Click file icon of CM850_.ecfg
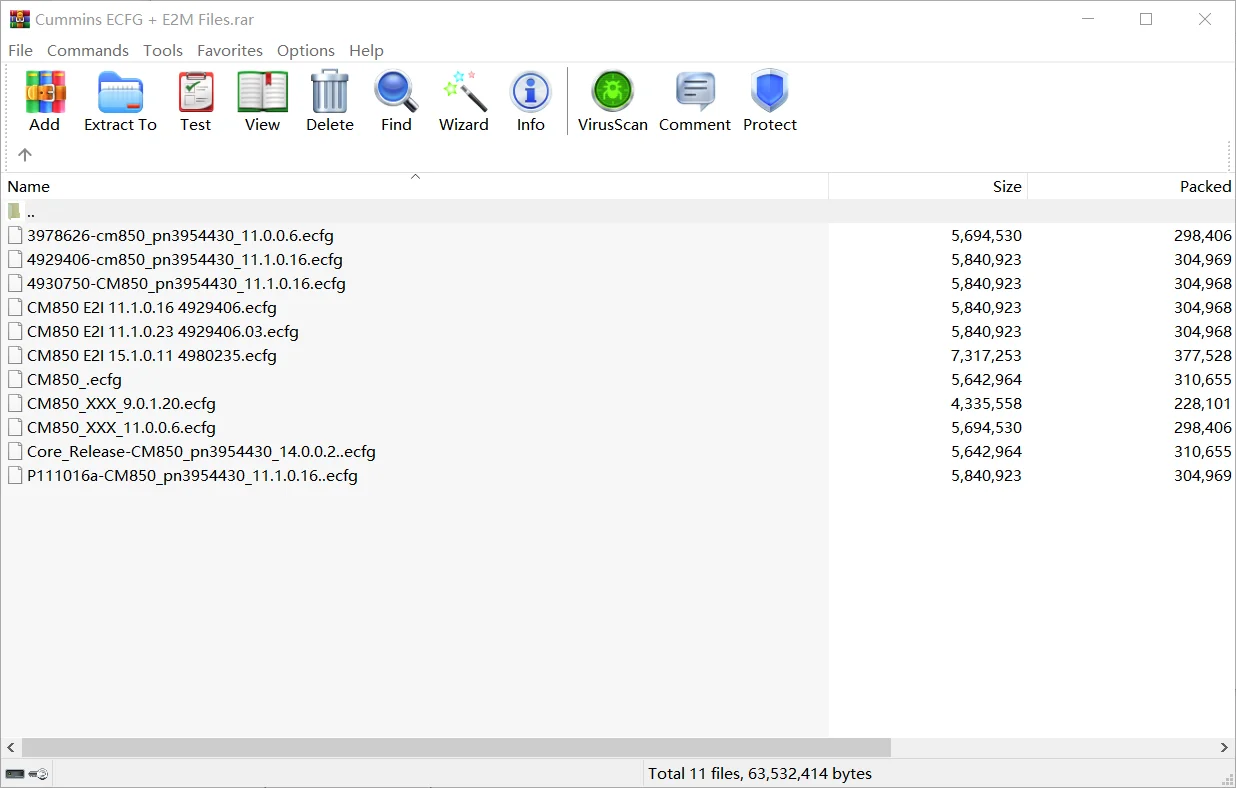This screenshot has height=788, width=1236. (x=15, y=380)
